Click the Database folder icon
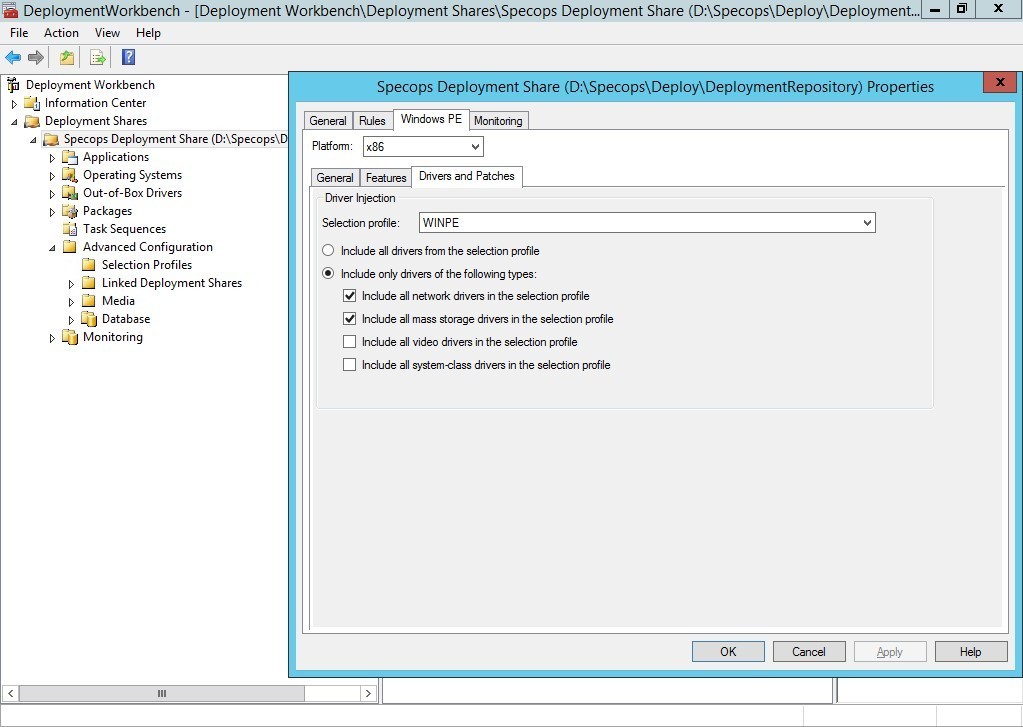The height and width of the screenshot is (727, 1023). click(x=89, y=318)
